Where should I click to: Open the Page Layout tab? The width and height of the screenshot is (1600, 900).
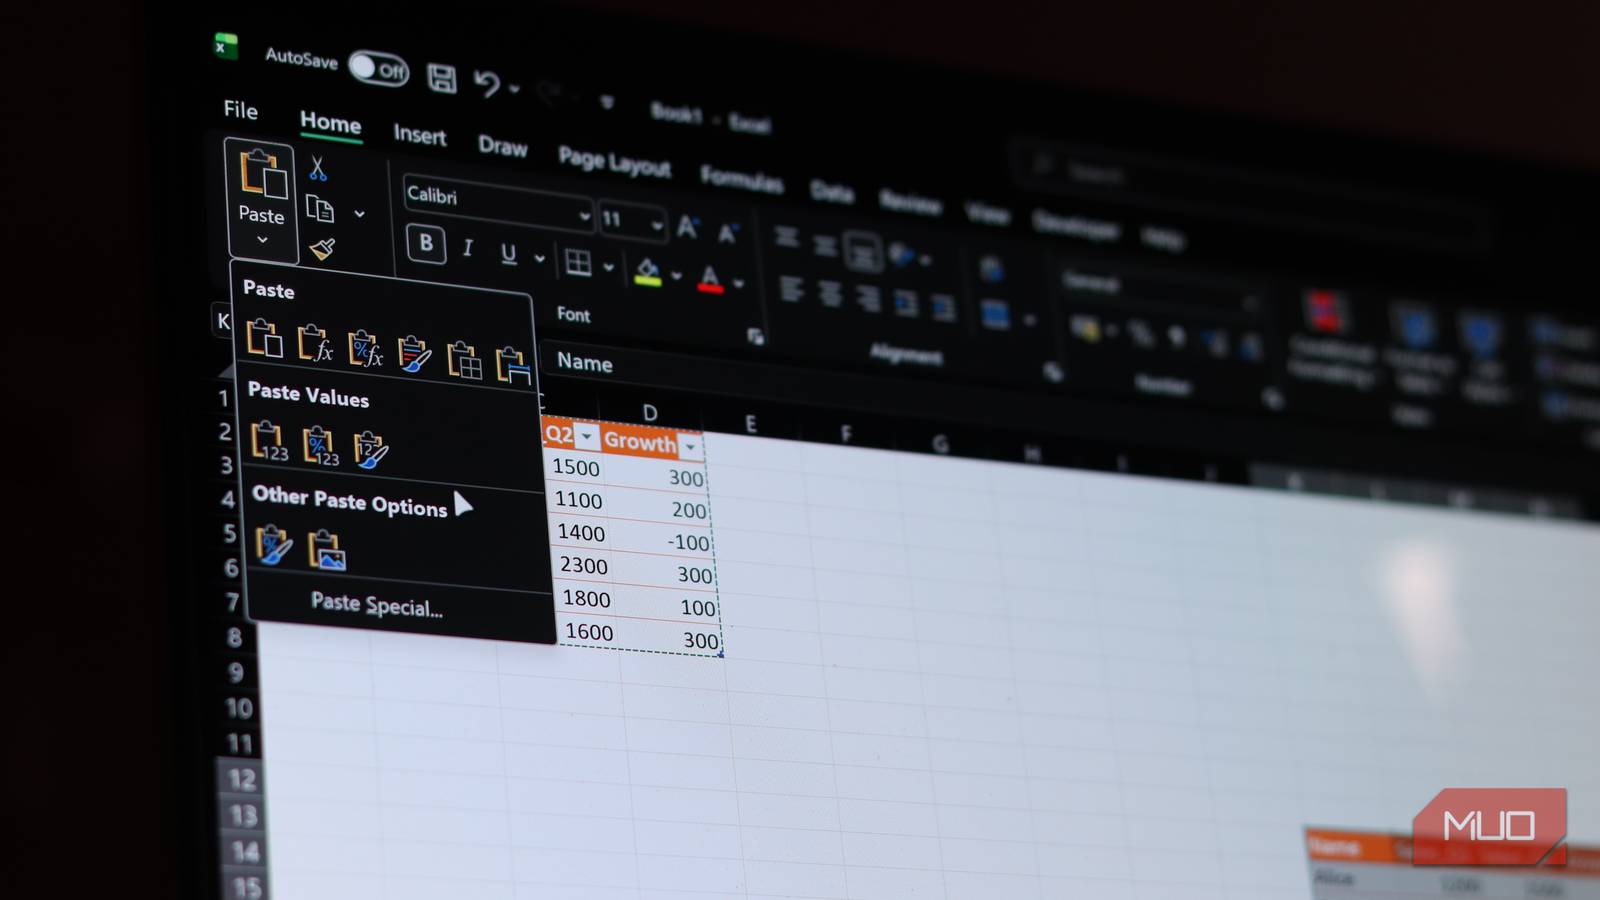614,162
